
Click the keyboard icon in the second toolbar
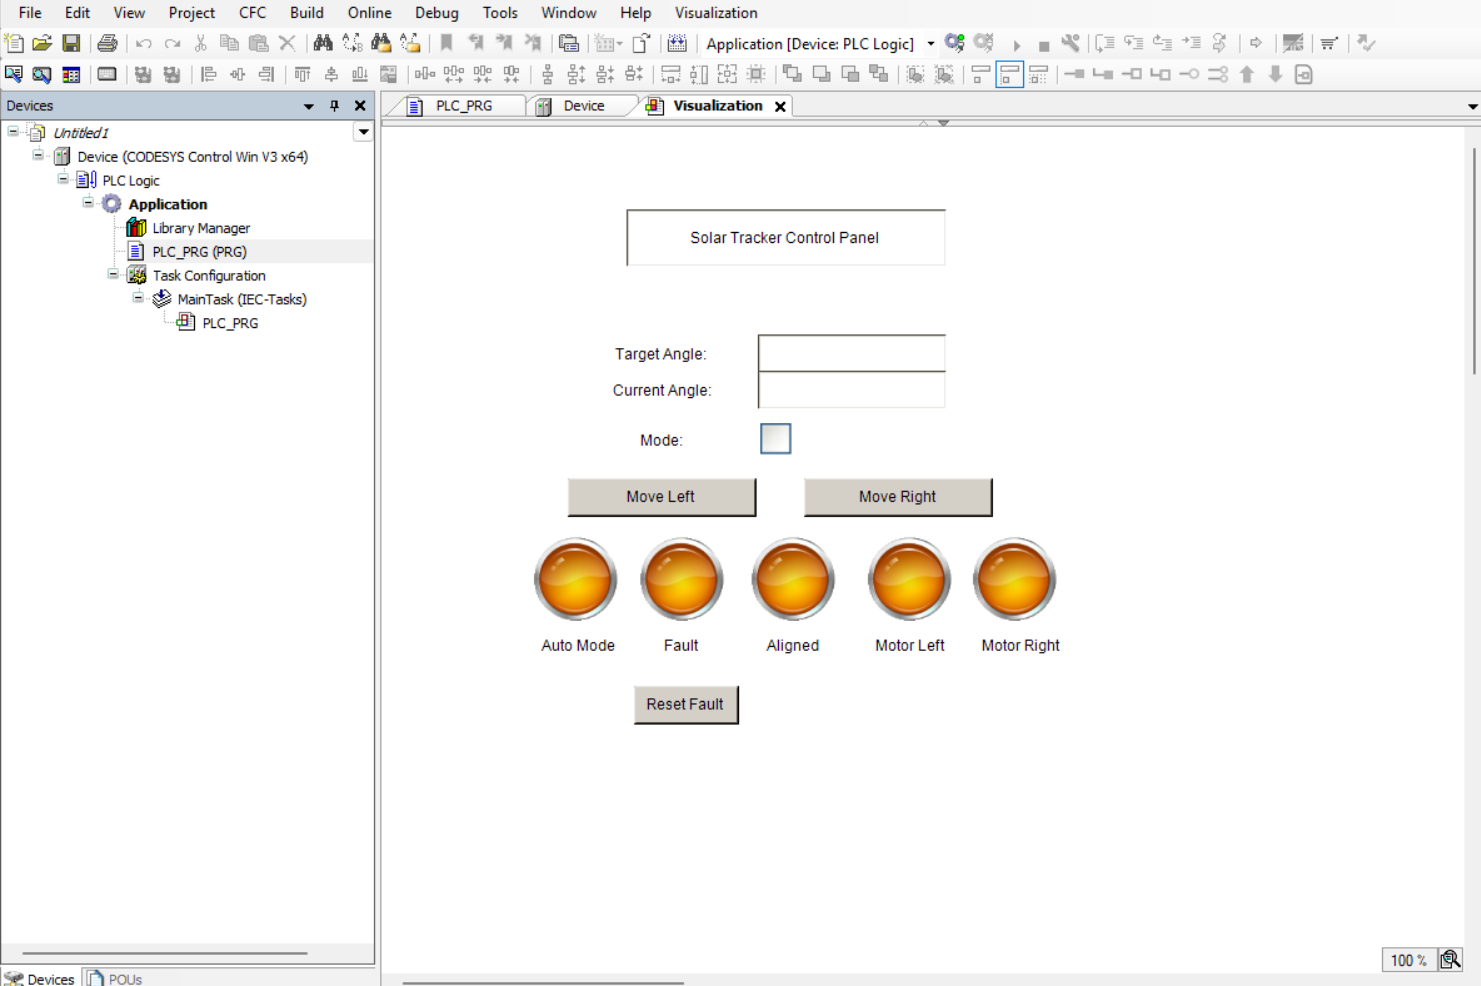(107, 74)
